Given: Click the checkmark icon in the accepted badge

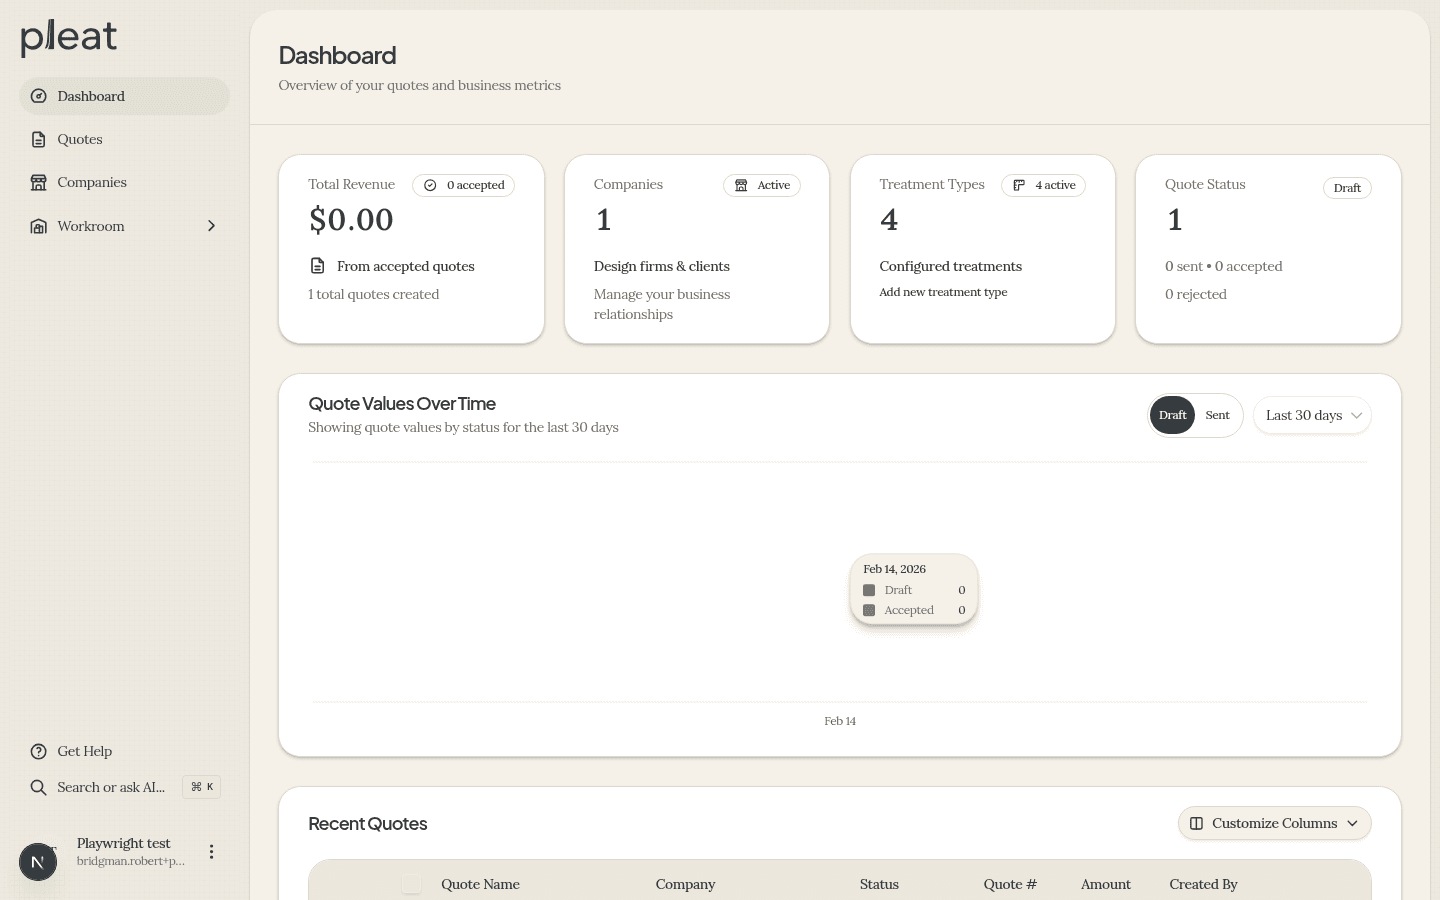Looking at the screenshot, I should click(x=430, y=185).
